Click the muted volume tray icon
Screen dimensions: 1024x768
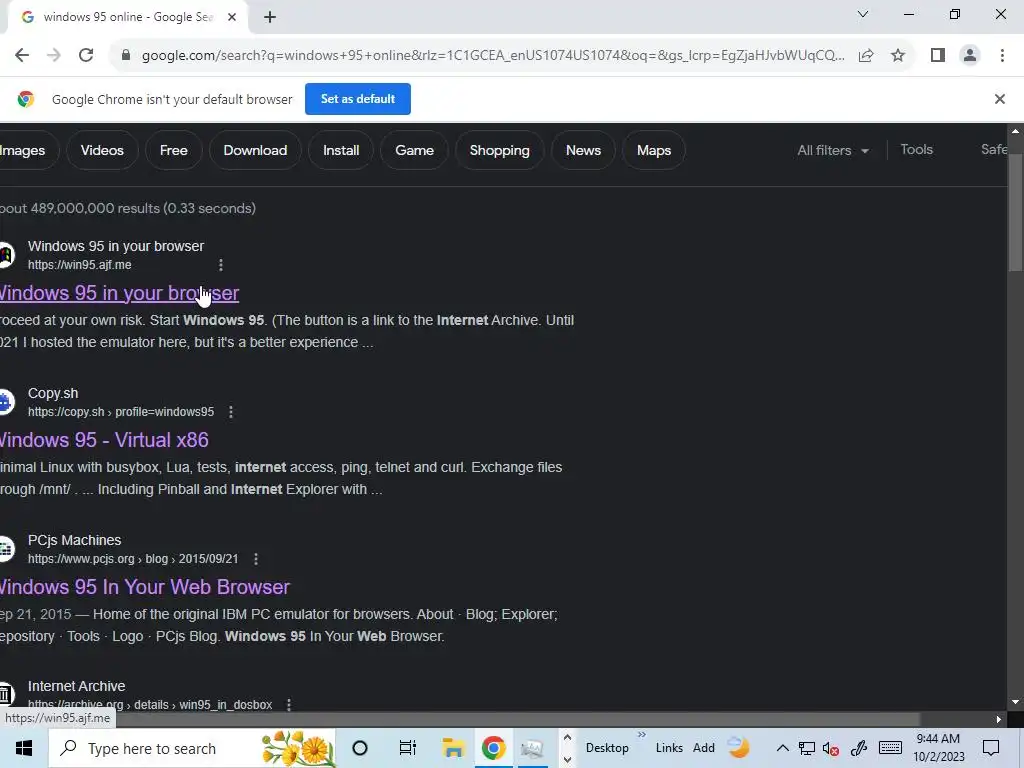coord(831,748)
